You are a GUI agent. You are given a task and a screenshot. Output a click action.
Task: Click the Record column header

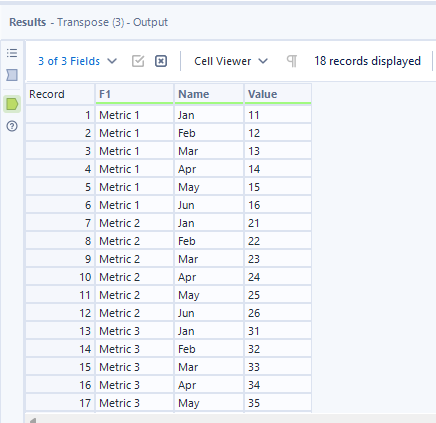60,94
